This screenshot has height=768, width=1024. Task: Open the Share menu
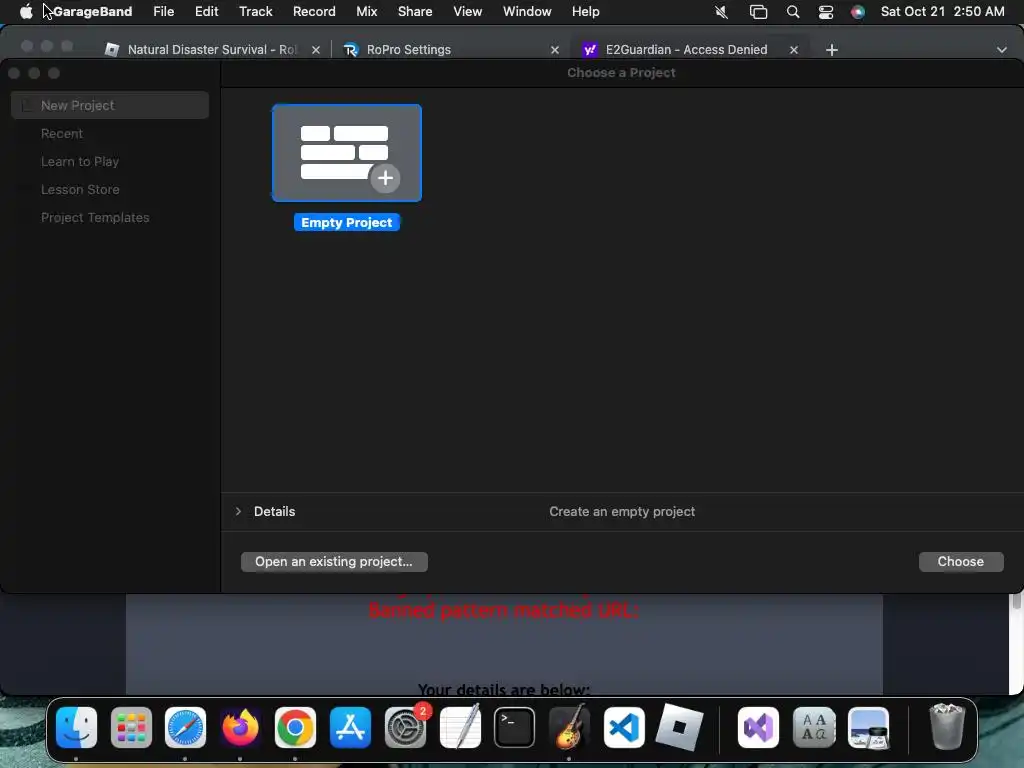pyautogui.click(x=415, y=11)
